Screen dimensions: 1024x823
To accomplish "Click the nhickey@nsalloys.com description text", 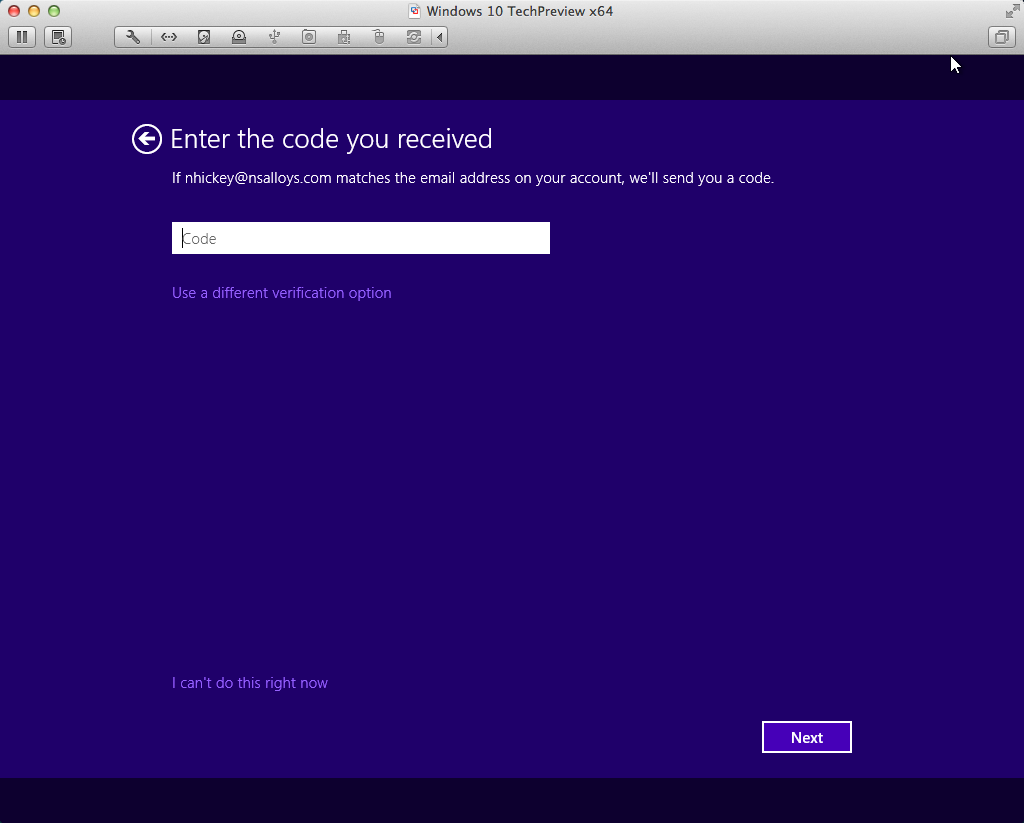I will click(473, 178).
